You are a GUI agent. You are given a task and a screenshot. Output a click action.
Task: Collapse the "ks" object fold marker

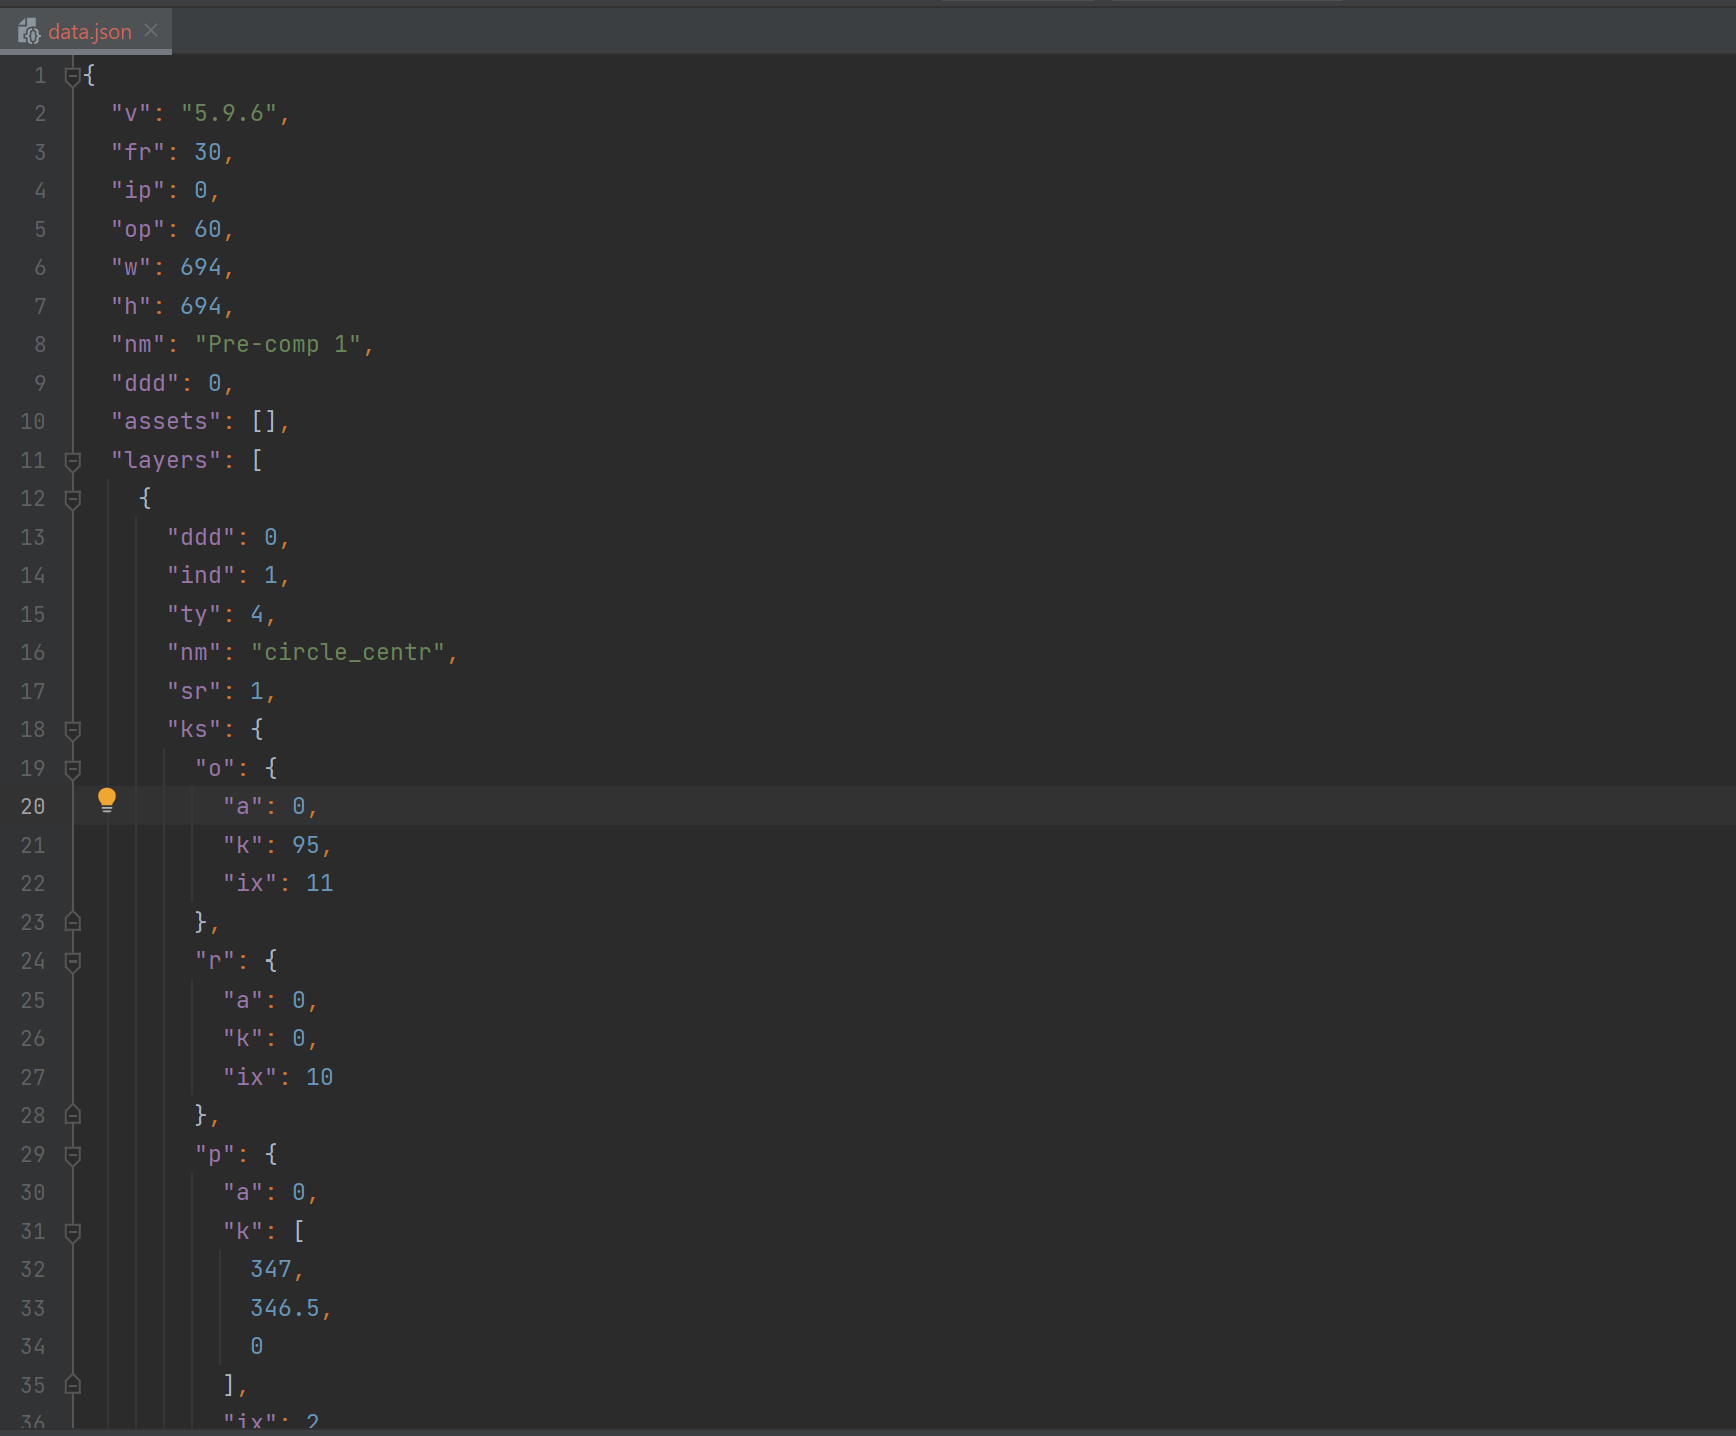tap(71, 729)
